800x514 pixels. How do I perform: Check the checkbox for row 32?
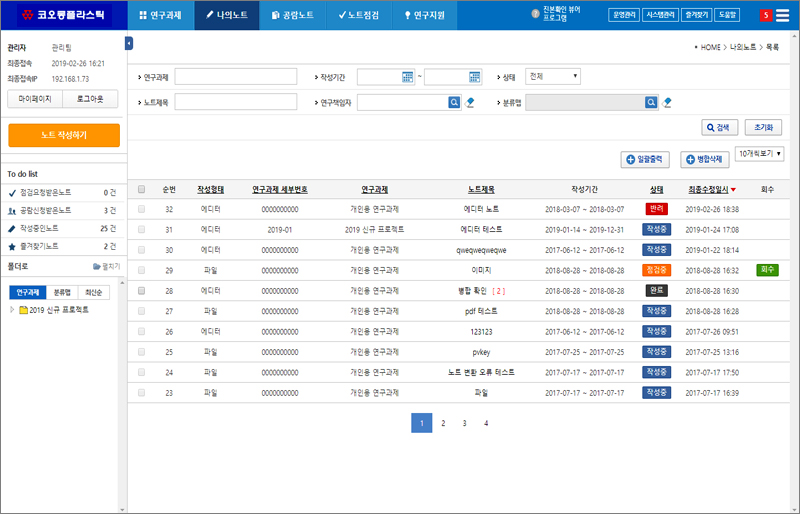click(141, 209)
